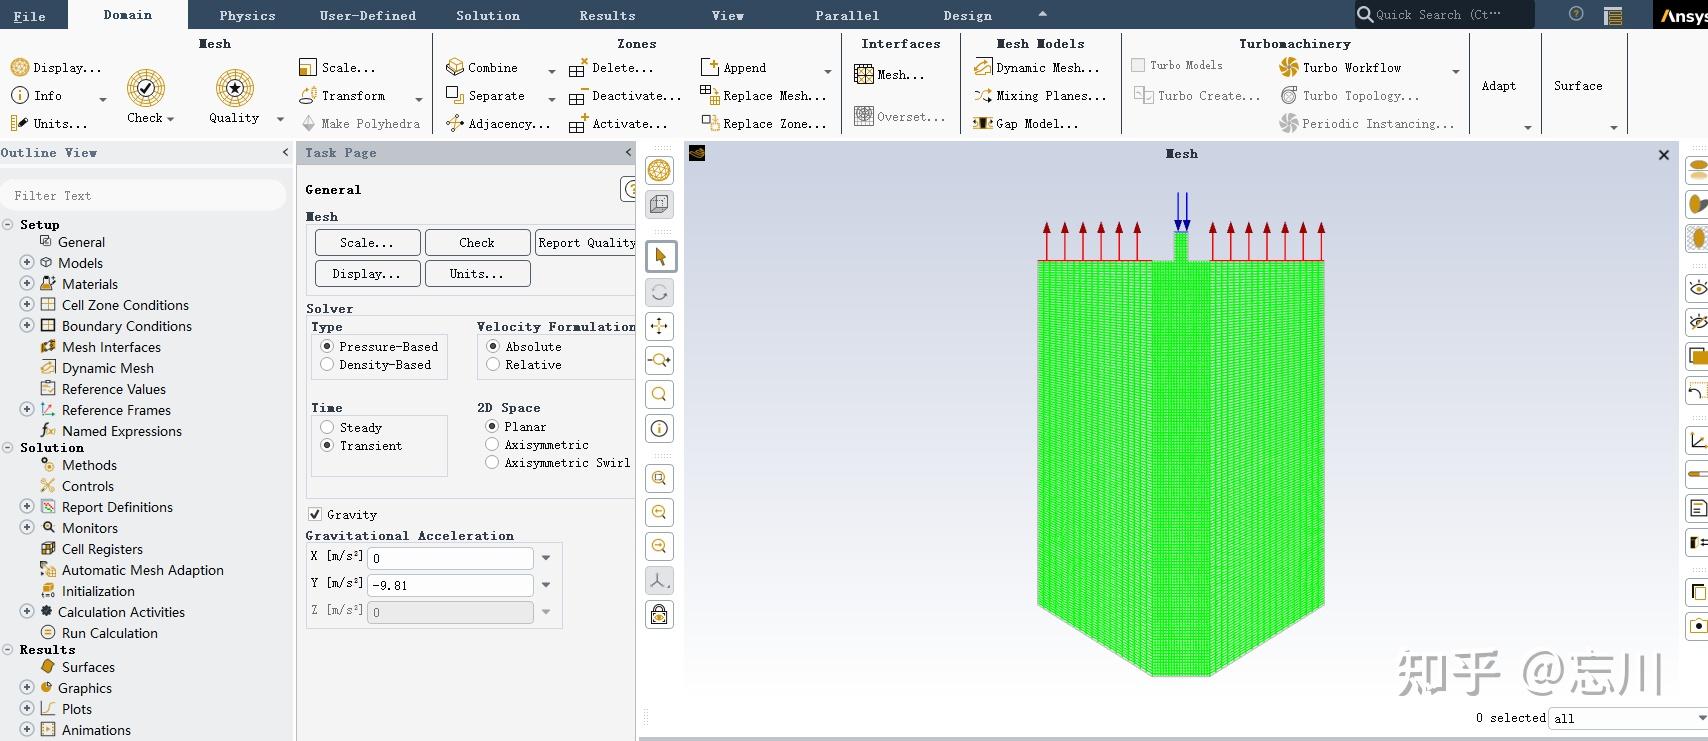Expand the Boundary Conditions tree node
The height and width of the screenshot is (741, 1708).
point(27,325)
